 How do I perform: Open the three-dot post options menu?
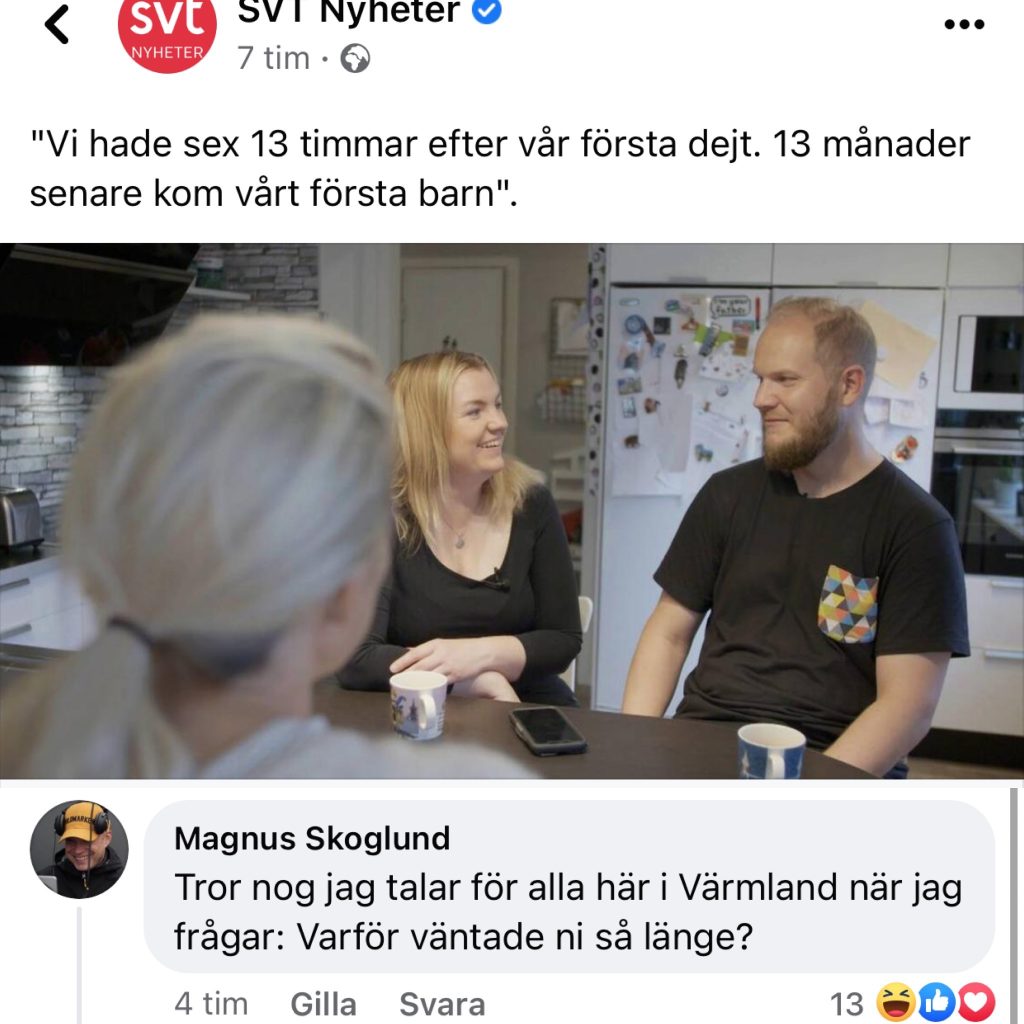(964, 24)
